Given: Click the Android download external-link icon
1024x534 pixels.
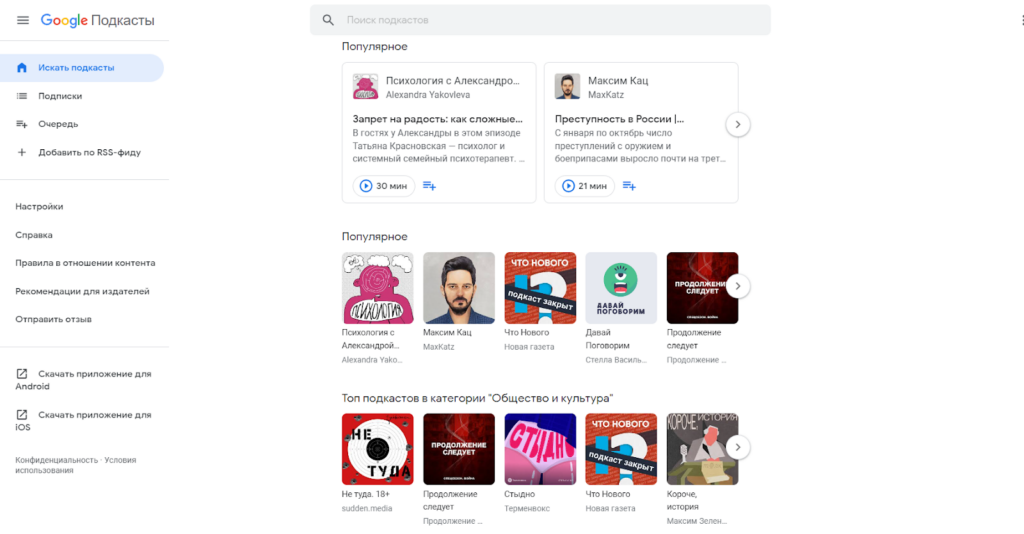Looking at the screenshot, I should coord(22,374).
